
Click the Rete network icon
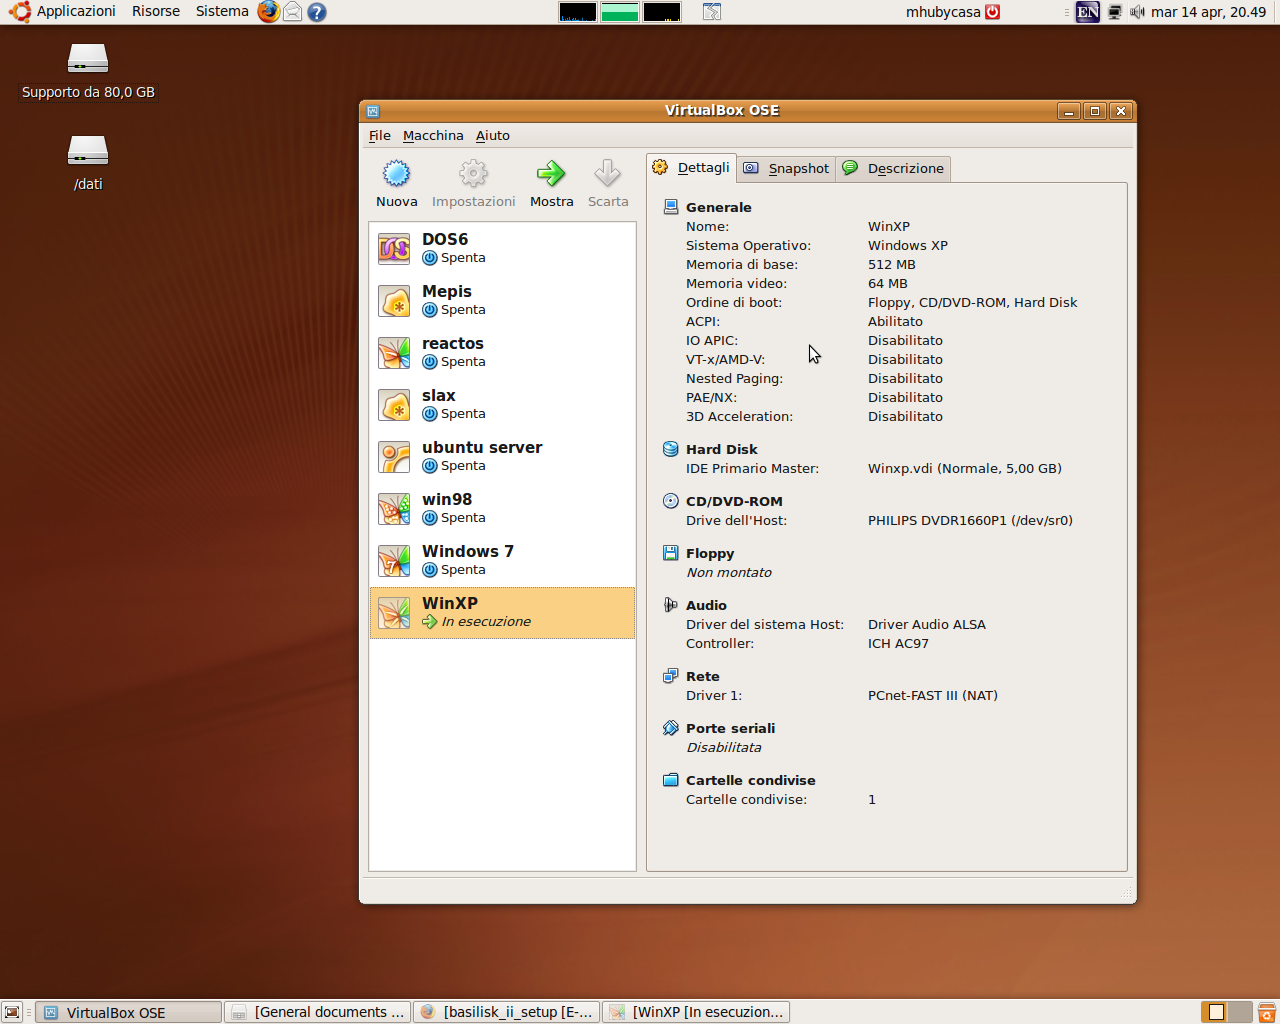[x=671, y=676]
